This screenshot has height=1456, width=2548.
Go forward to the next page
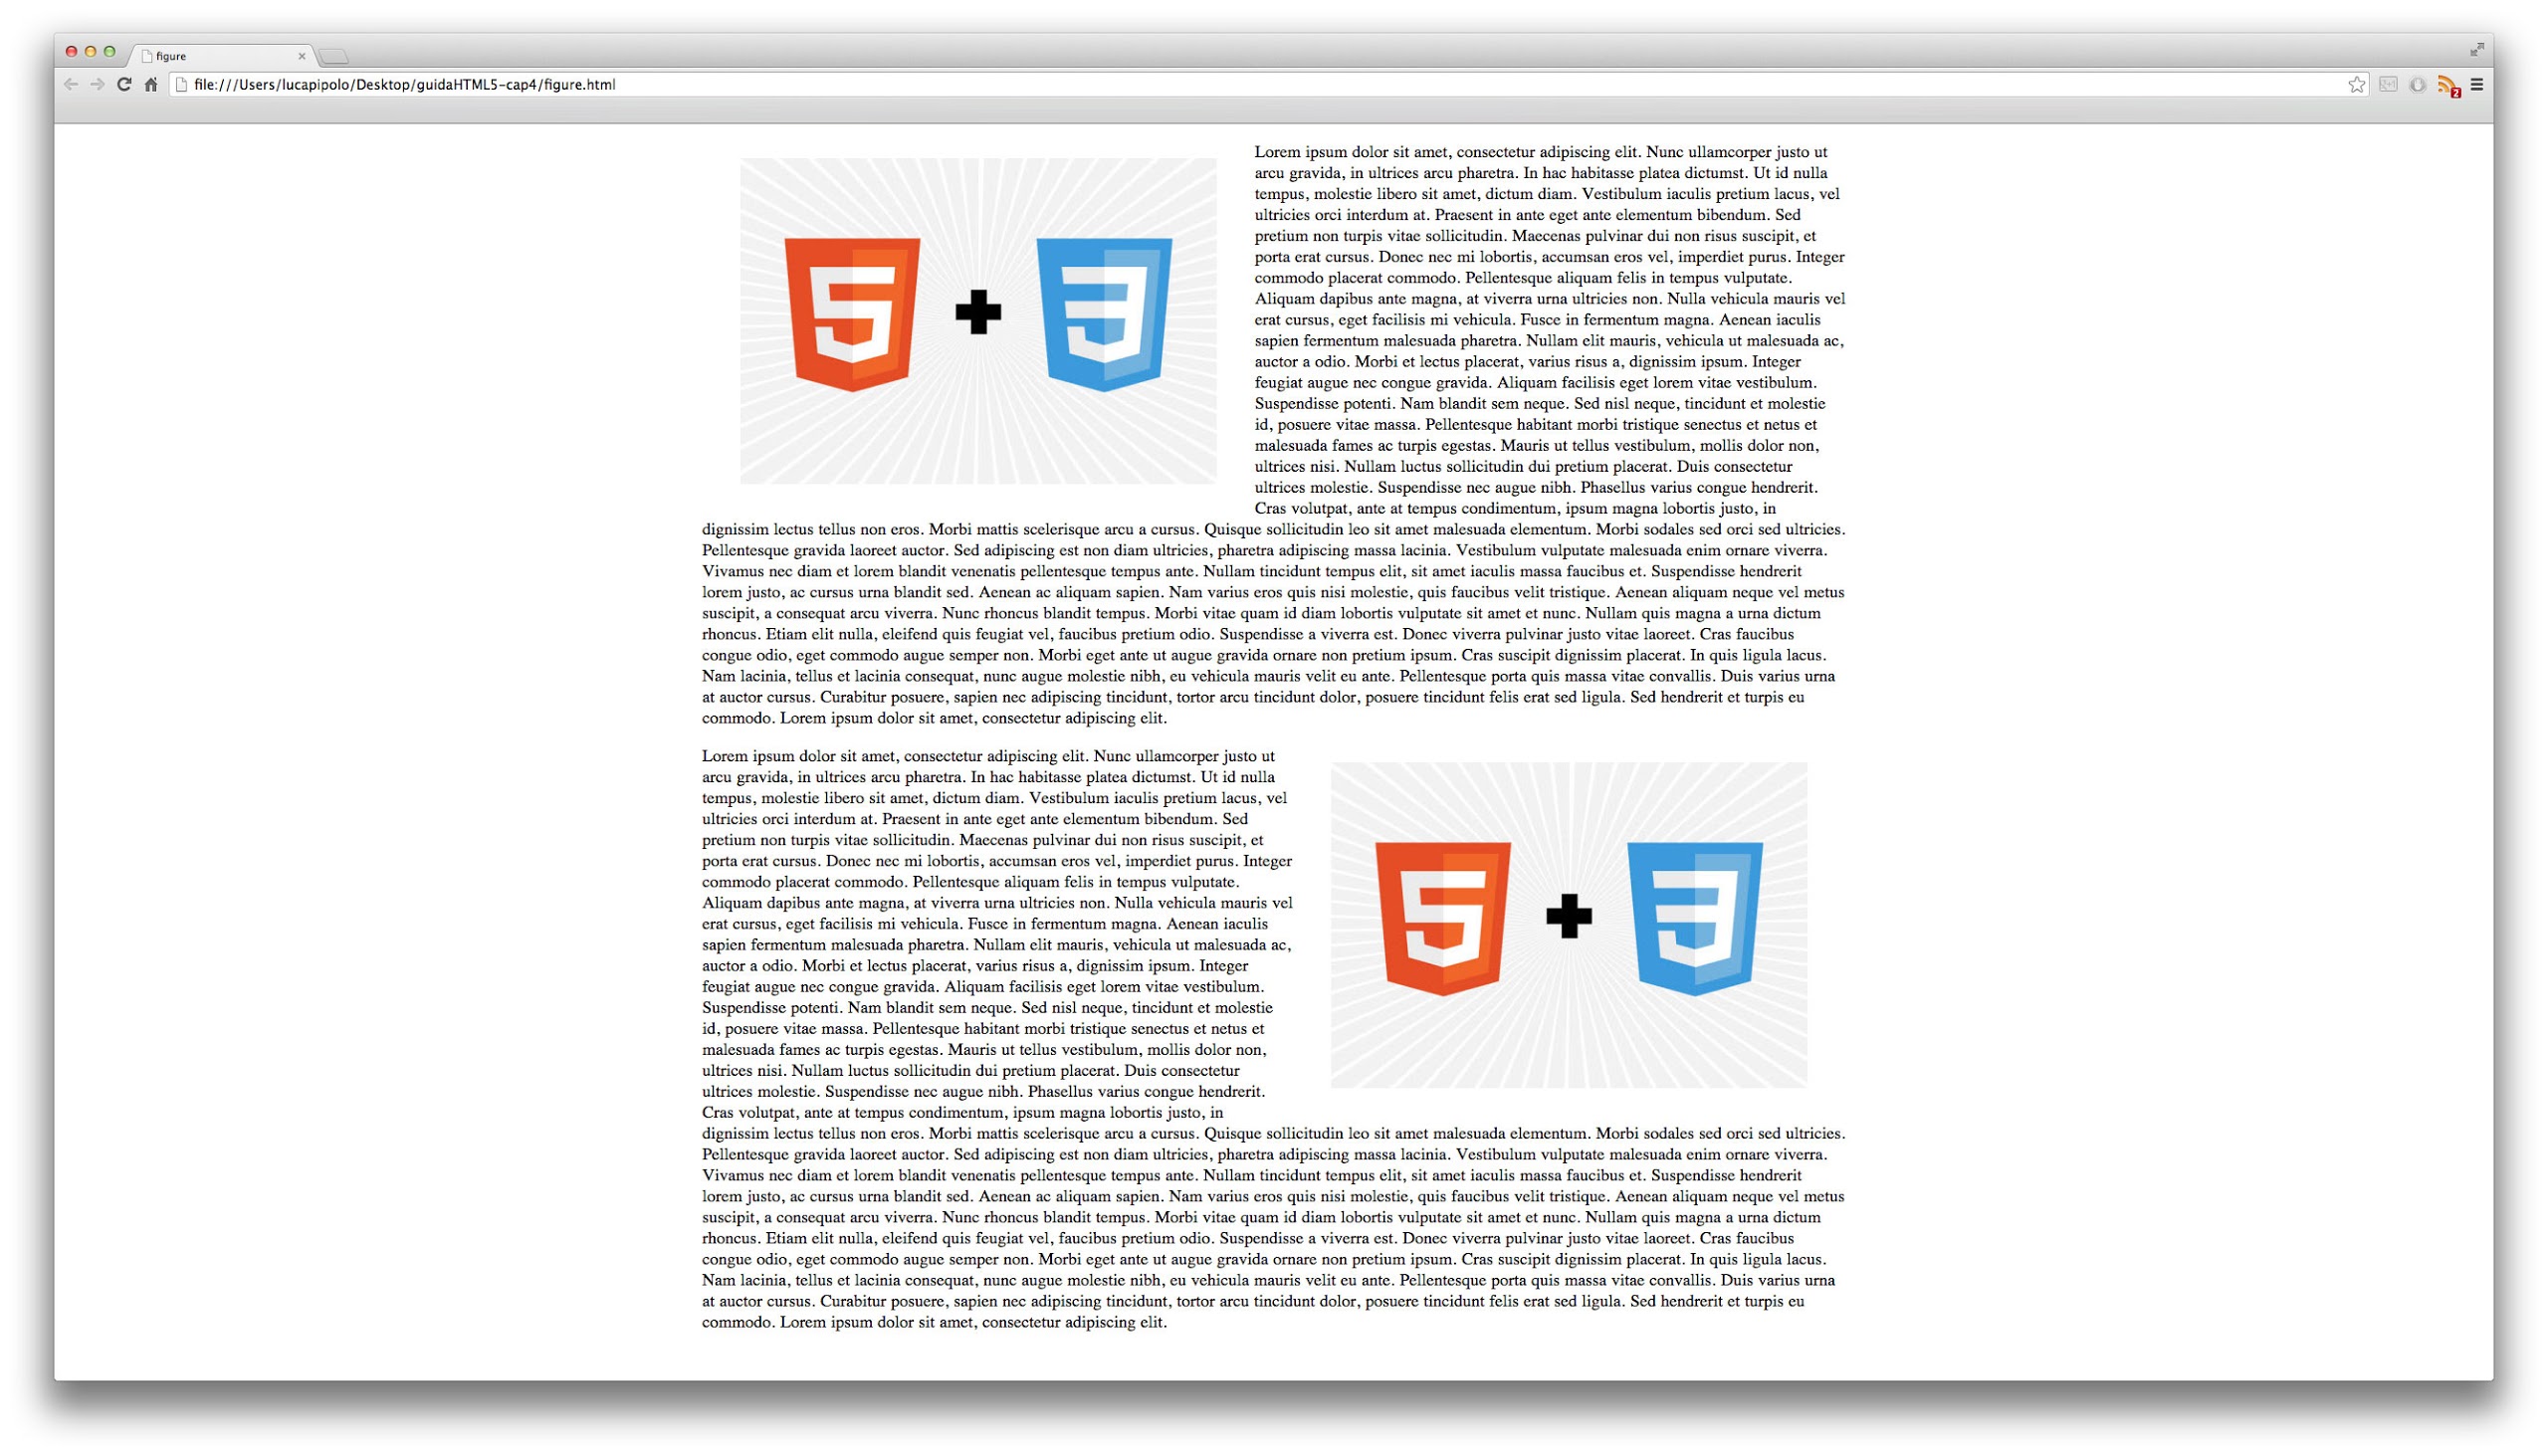coord(97,85)
